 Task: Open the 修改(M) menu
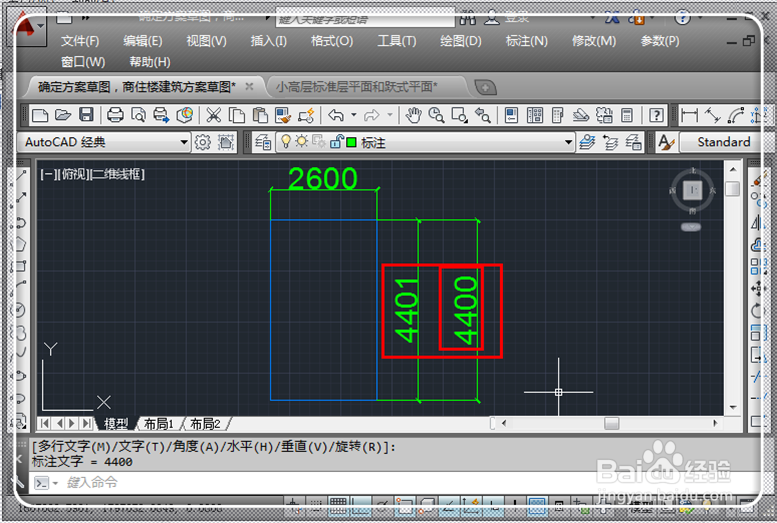(594, 41)
